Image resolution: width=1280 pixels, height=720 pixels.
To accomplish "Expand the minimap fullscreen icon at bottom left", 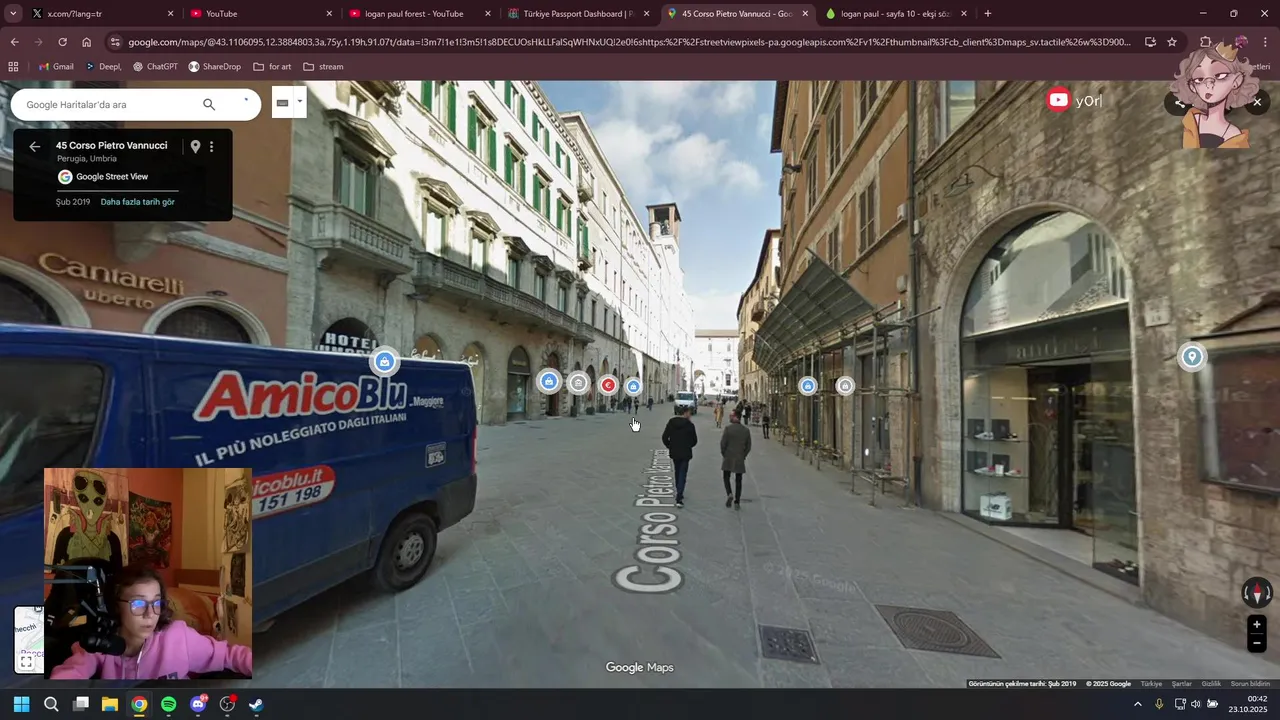I will (27, 662).
